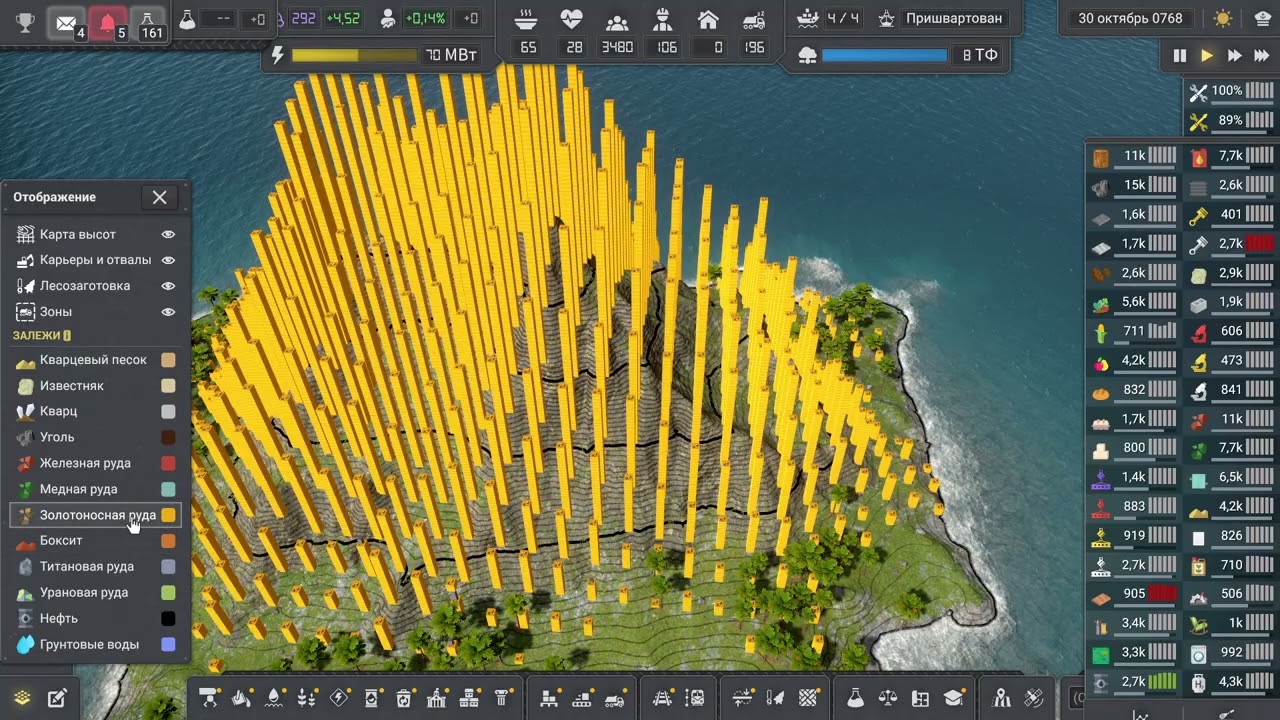Image resolution: width=1280 pixels, height=720 pixels.
Task: Select Нефть in deposits list
Action: (x=96, y=618)
